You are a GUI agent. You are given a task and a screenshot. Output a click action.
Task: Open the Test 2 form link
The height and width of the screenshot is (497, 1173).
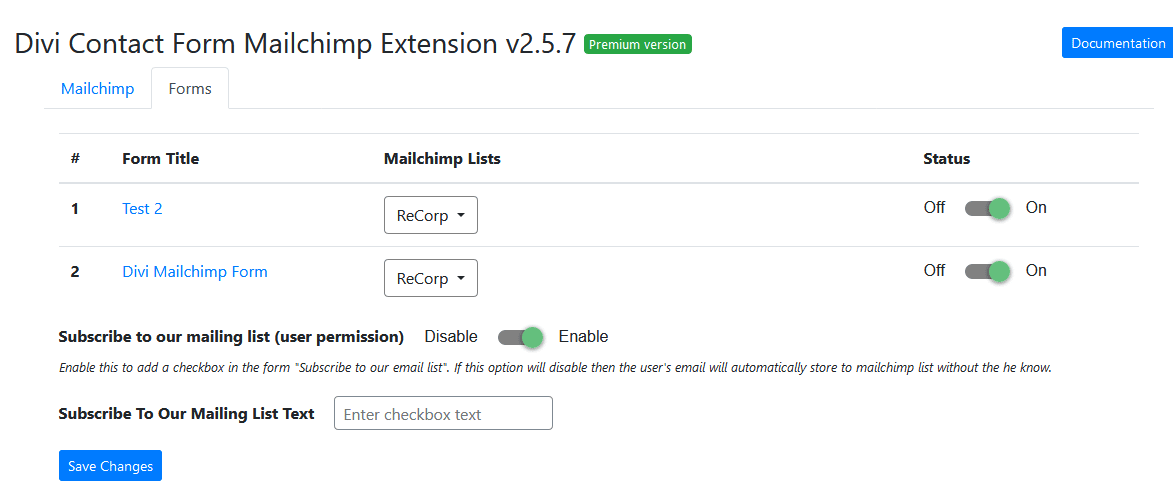click(142, 208)
